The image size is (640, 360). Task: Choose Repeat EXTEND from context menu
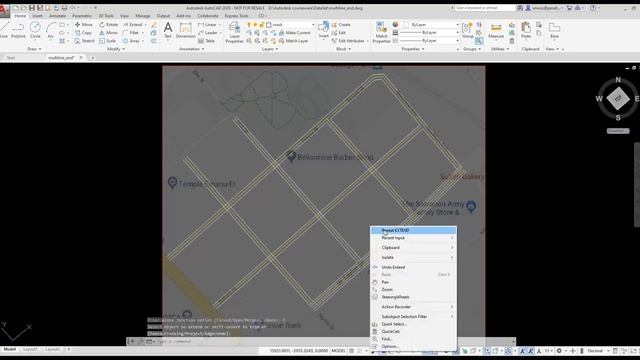click(413, 230)
